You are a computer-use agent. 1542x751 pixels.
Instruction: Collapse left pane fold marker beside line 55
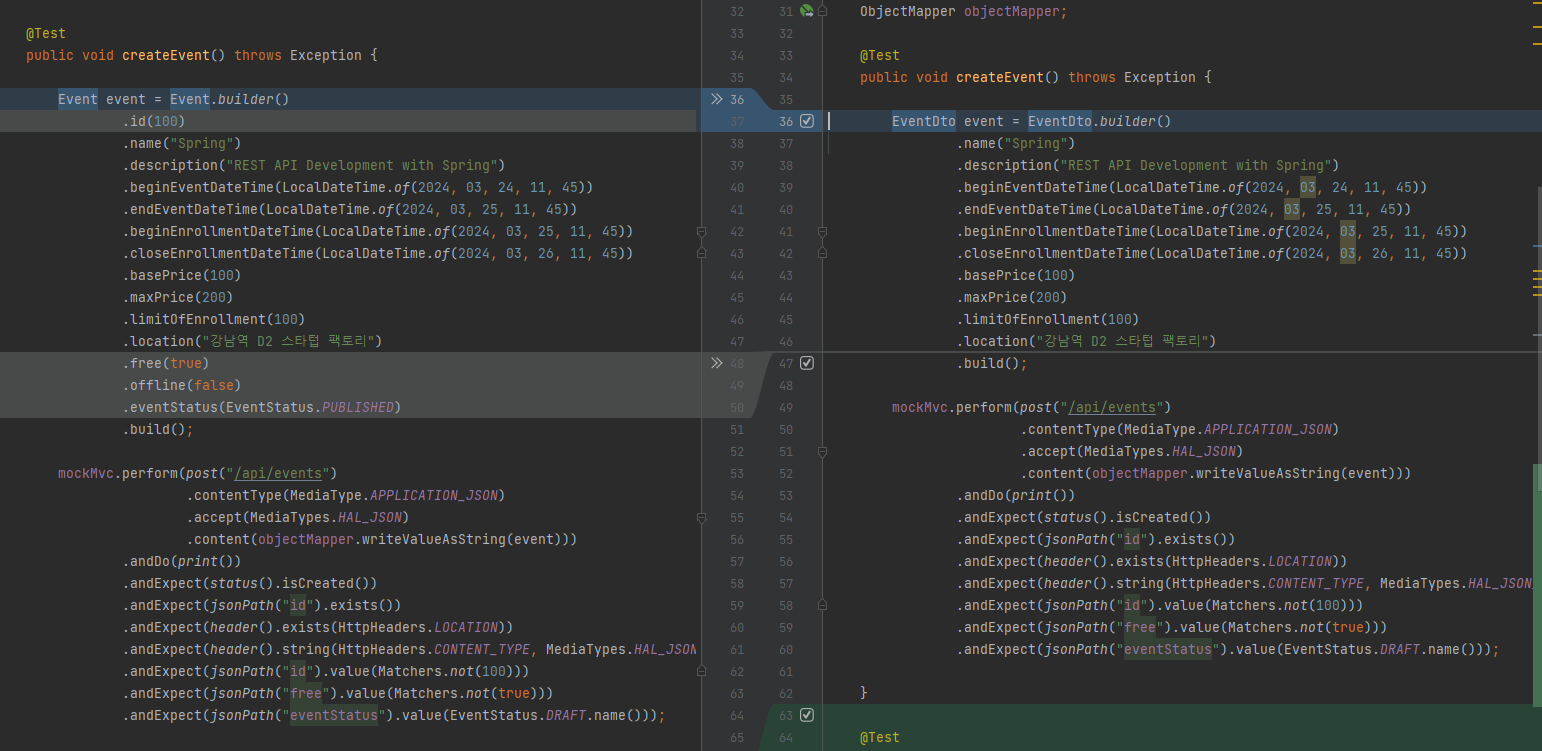point(701,517)
